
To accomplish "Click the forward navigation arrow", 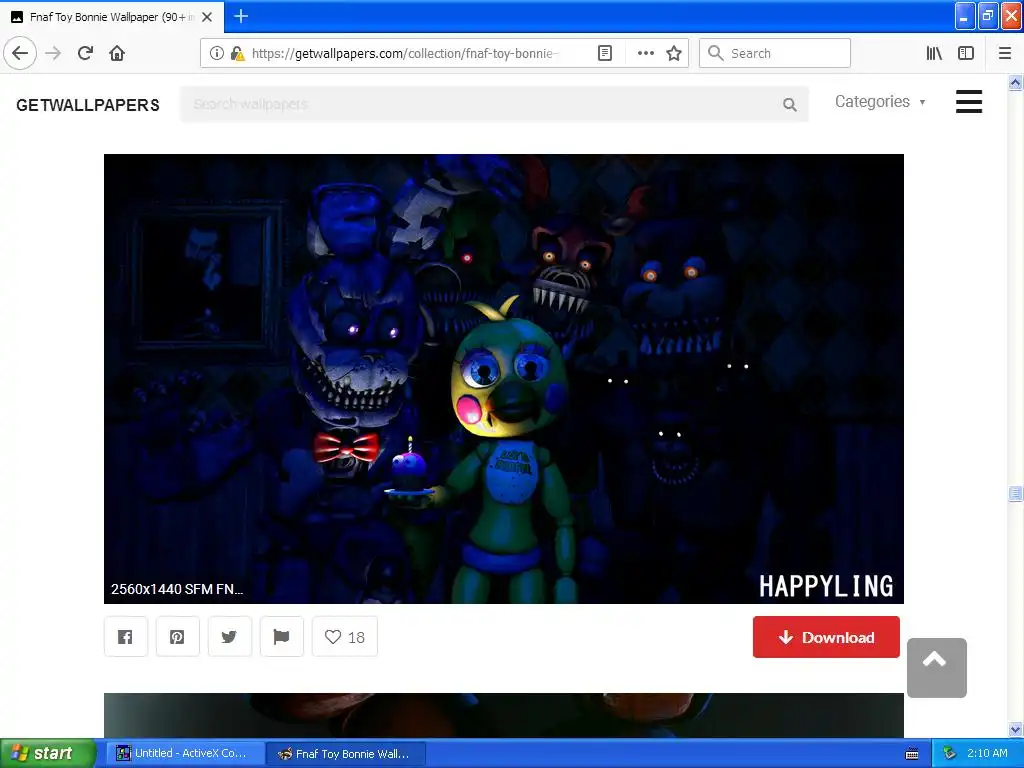I will coord(53,53).
